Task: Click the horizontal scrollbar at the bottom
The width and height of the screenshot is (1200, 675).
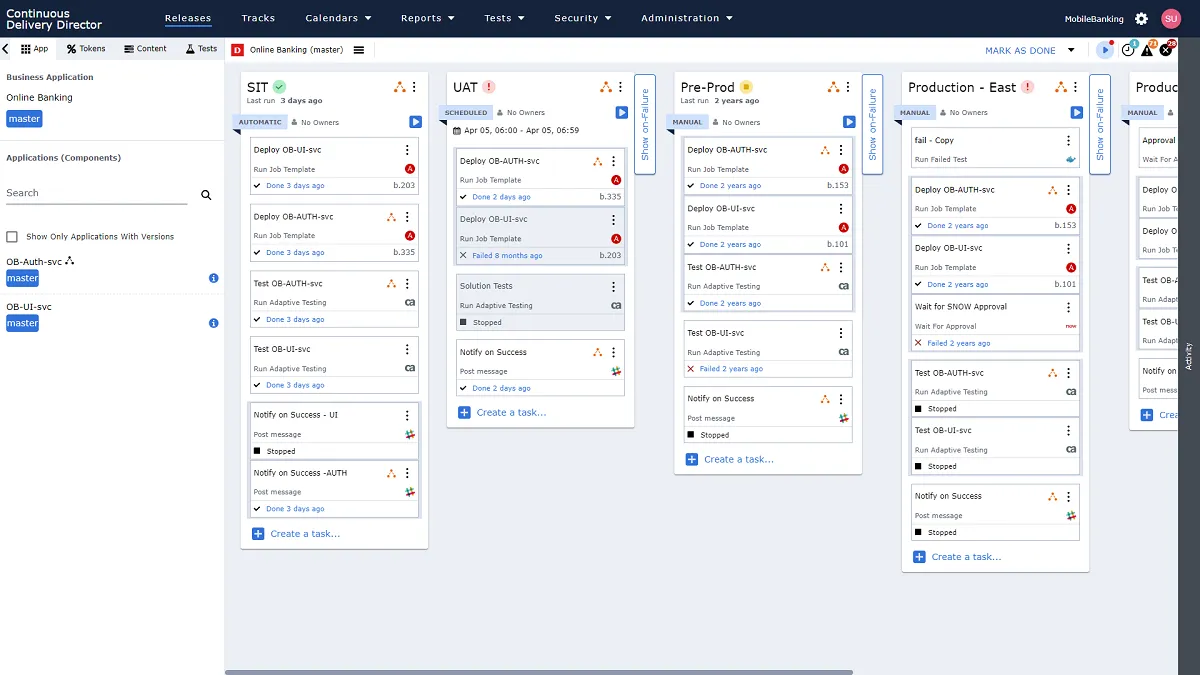Action: point(539,672)
